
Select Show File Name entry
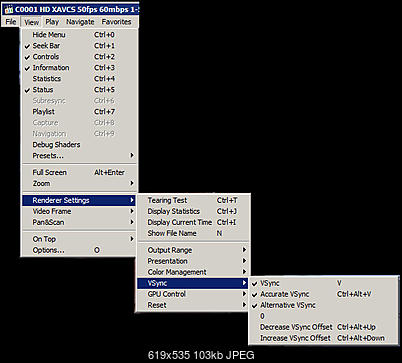(x=193, y=233)
